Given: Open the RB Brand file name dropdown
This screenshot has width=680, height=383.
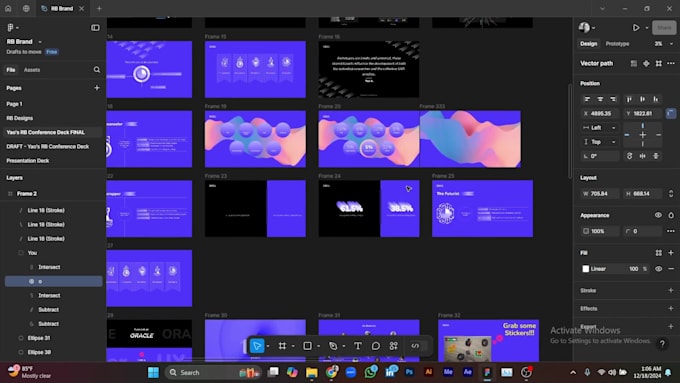Looking at the screenshot, I should (39, 42).
